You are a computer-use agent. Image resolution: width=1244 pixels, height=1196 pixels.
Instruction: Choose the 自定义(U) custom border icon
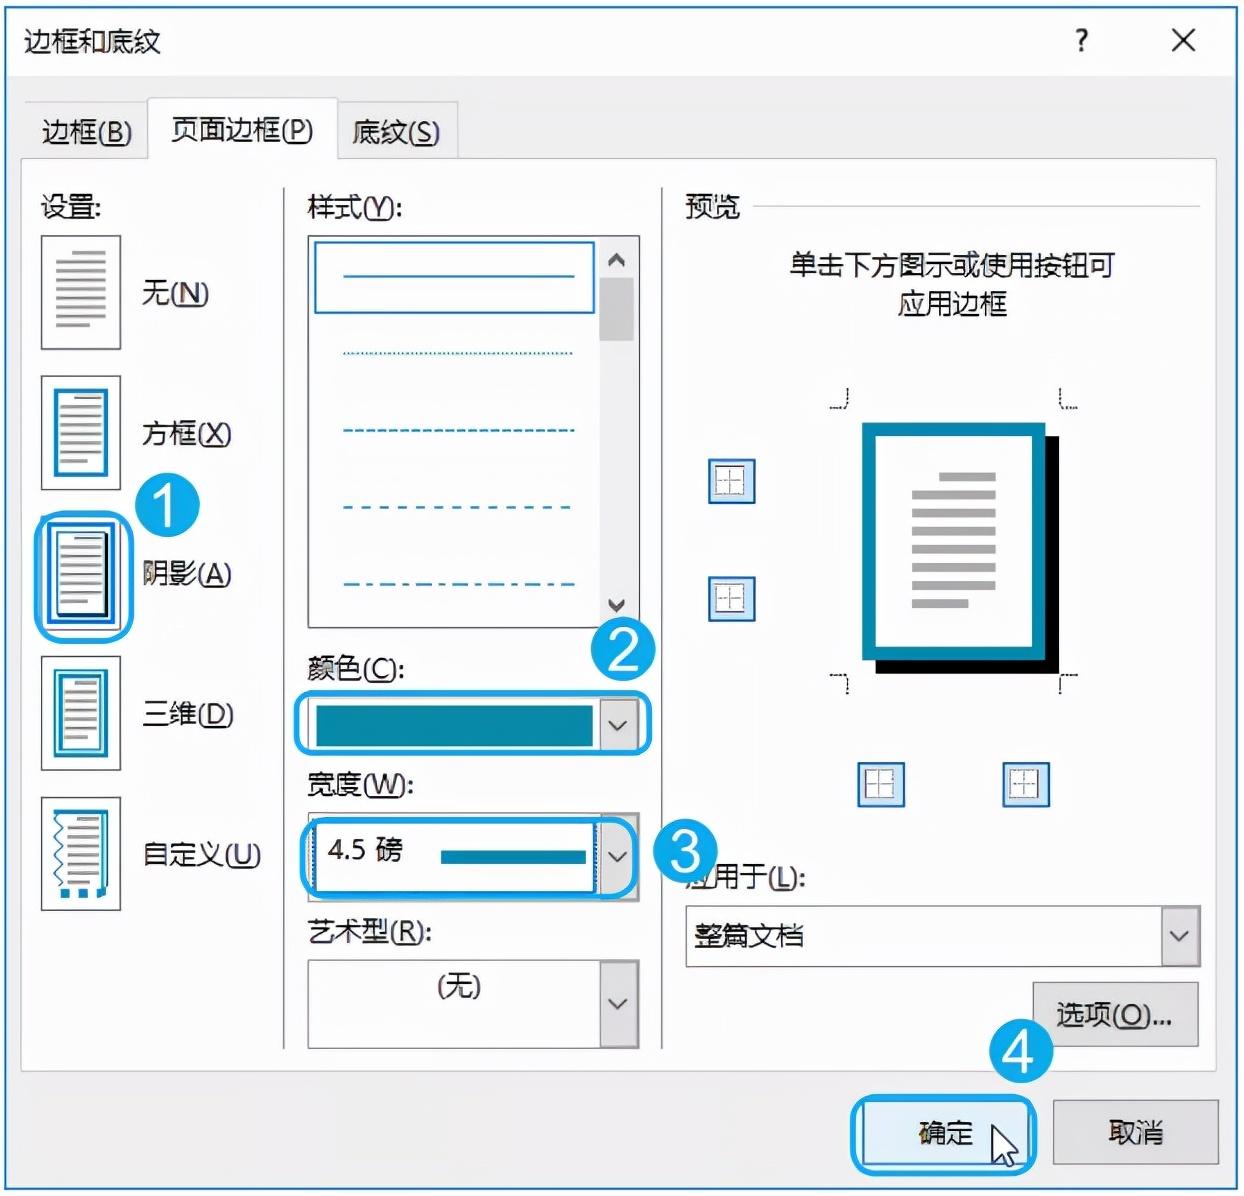point(80,853)
